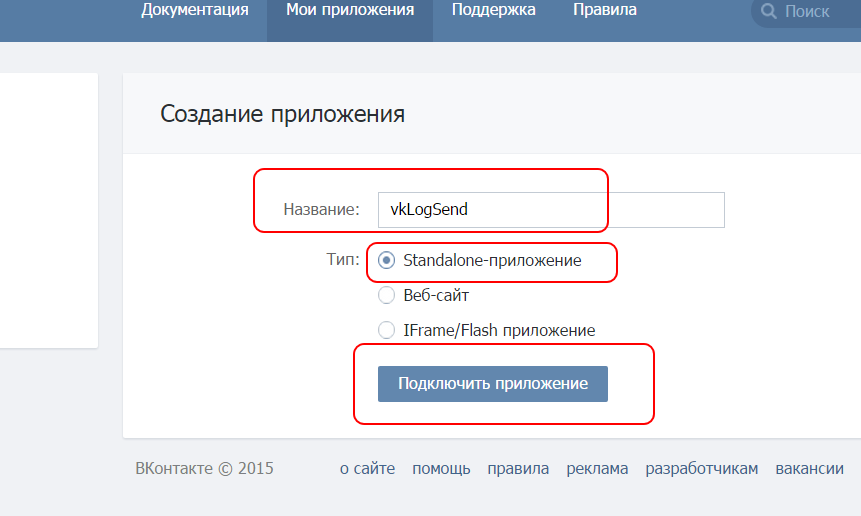Open the Документация menu item
Screen dimensions: 861x516
[x=195, y=10]
